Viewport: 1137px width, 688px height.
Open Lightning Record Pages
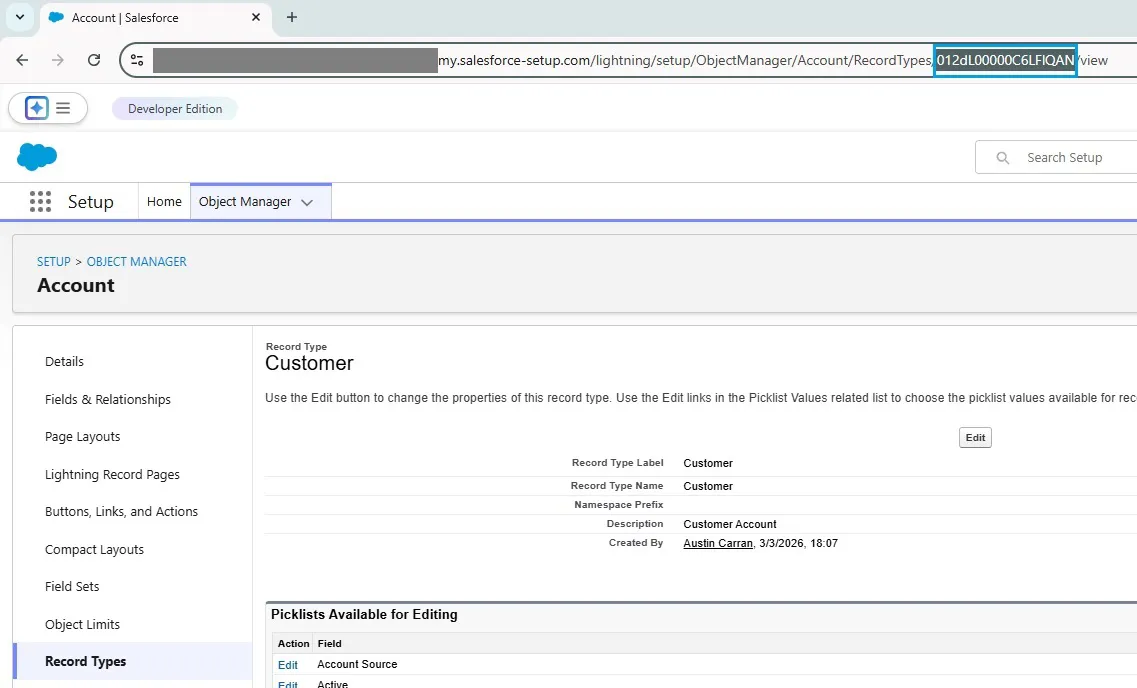(112, 474)
